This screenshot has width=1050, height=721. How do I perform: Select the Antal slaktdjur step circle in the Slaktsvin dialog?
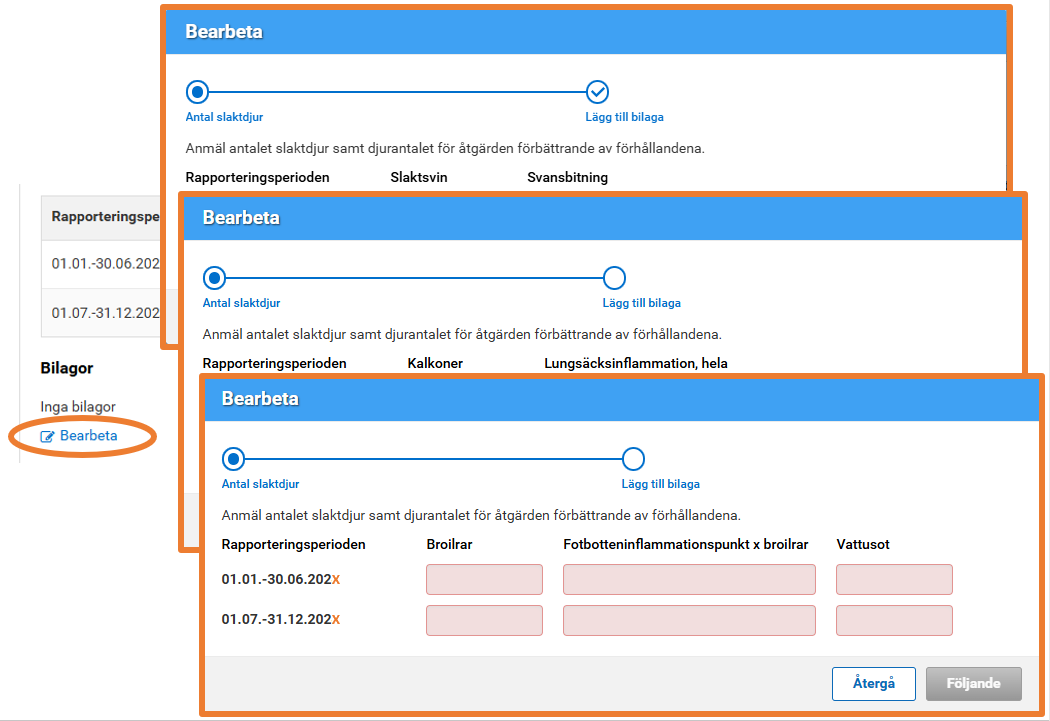tap(197, 92)
